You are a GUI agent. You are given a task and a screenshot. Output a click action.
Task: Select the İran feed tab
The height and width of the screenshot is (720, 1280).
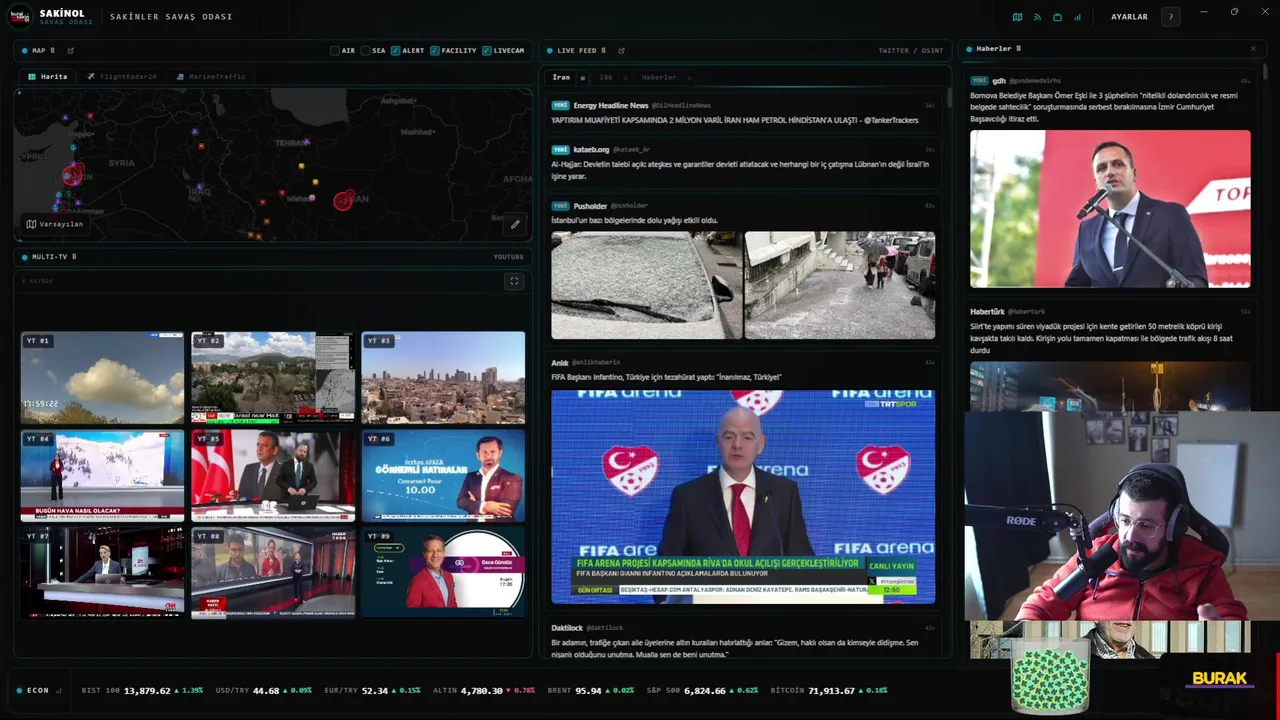[x=561, y=77]
